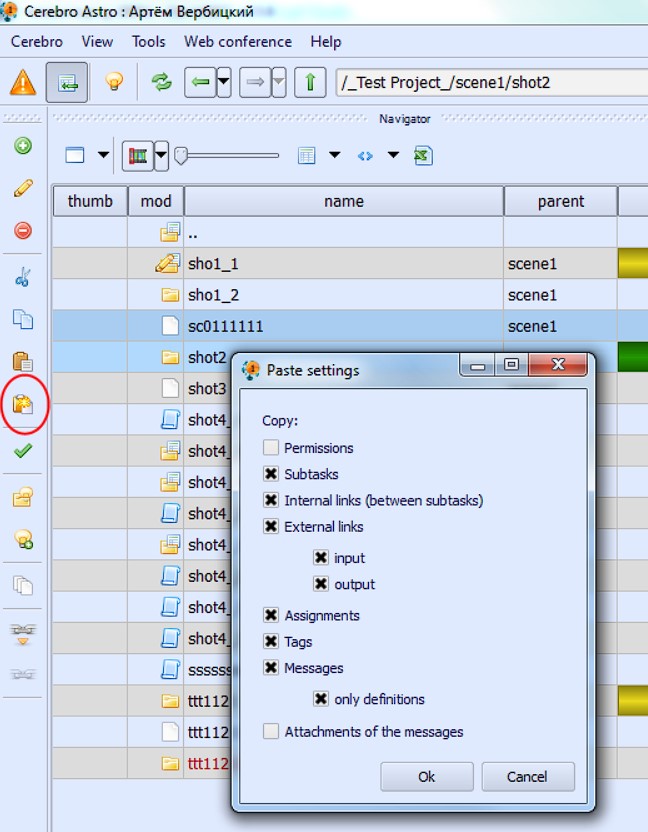Uncheck the only definitions checkbox

coord(321,699)
